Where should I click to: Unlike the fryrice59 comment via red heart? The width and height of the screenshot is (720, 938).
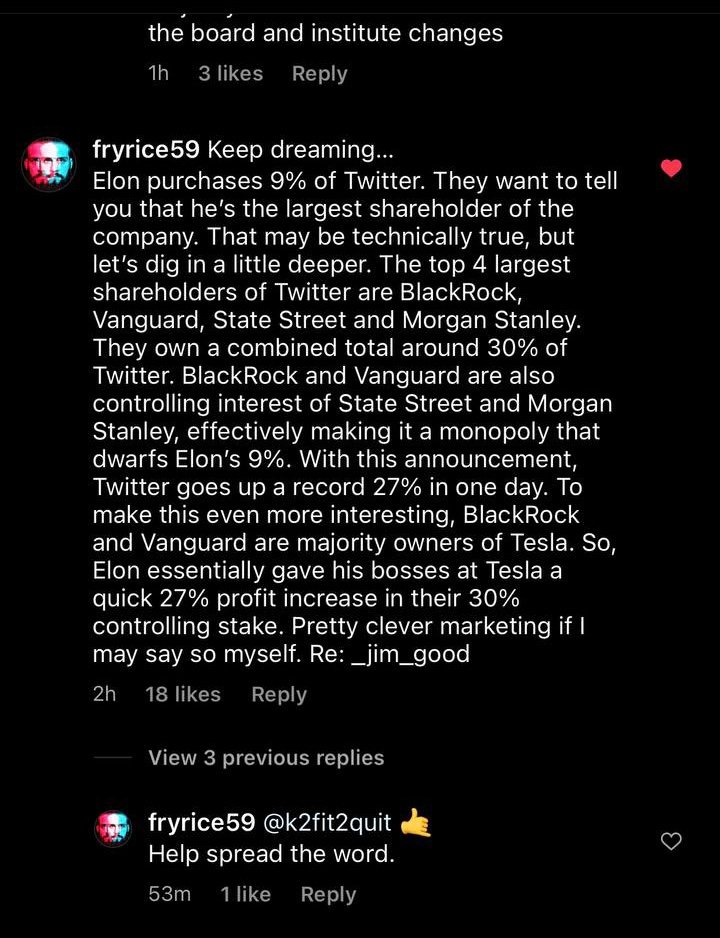coord(671,169)
